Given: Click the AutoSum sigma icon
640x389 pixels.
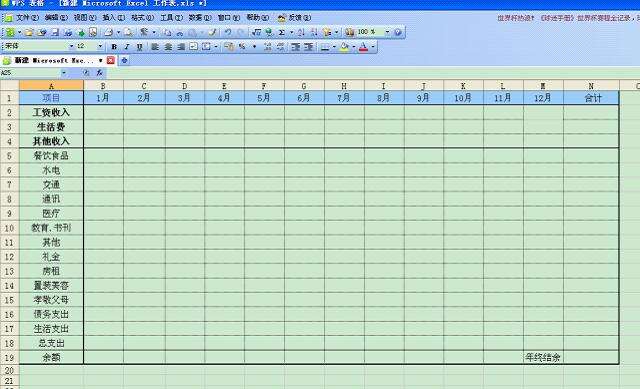Looking at the screenshot, I should point(282,32).
